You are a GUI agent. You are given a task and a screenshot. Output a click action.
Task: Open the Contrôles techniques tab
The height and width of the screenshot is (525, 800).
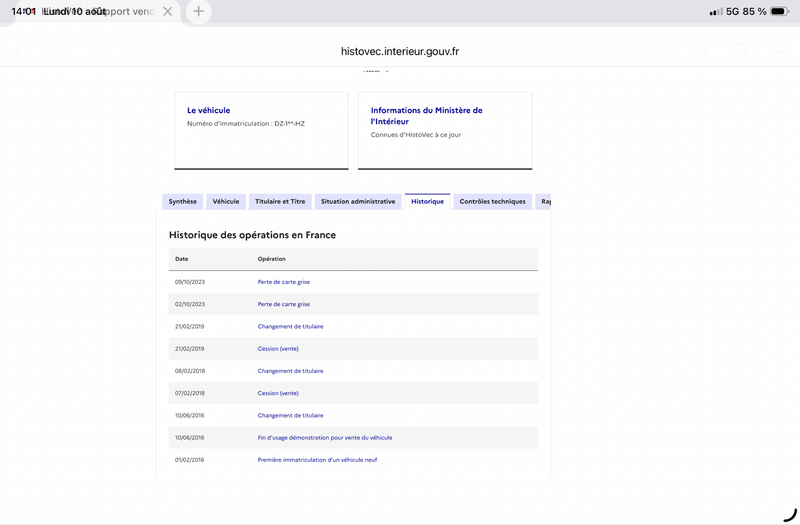point(492,202)
